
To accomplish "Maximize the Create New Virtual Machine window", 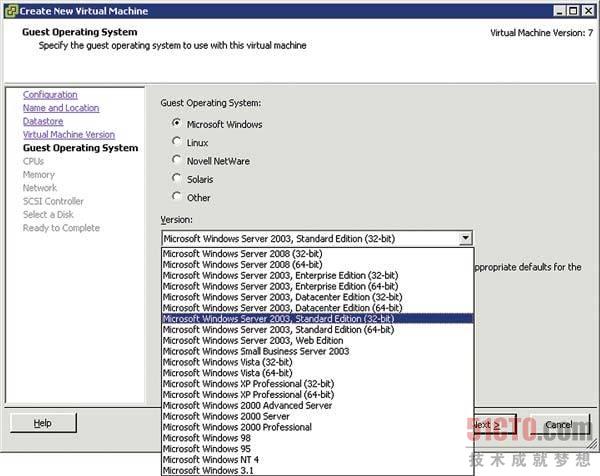I will [x=573, y=11].
